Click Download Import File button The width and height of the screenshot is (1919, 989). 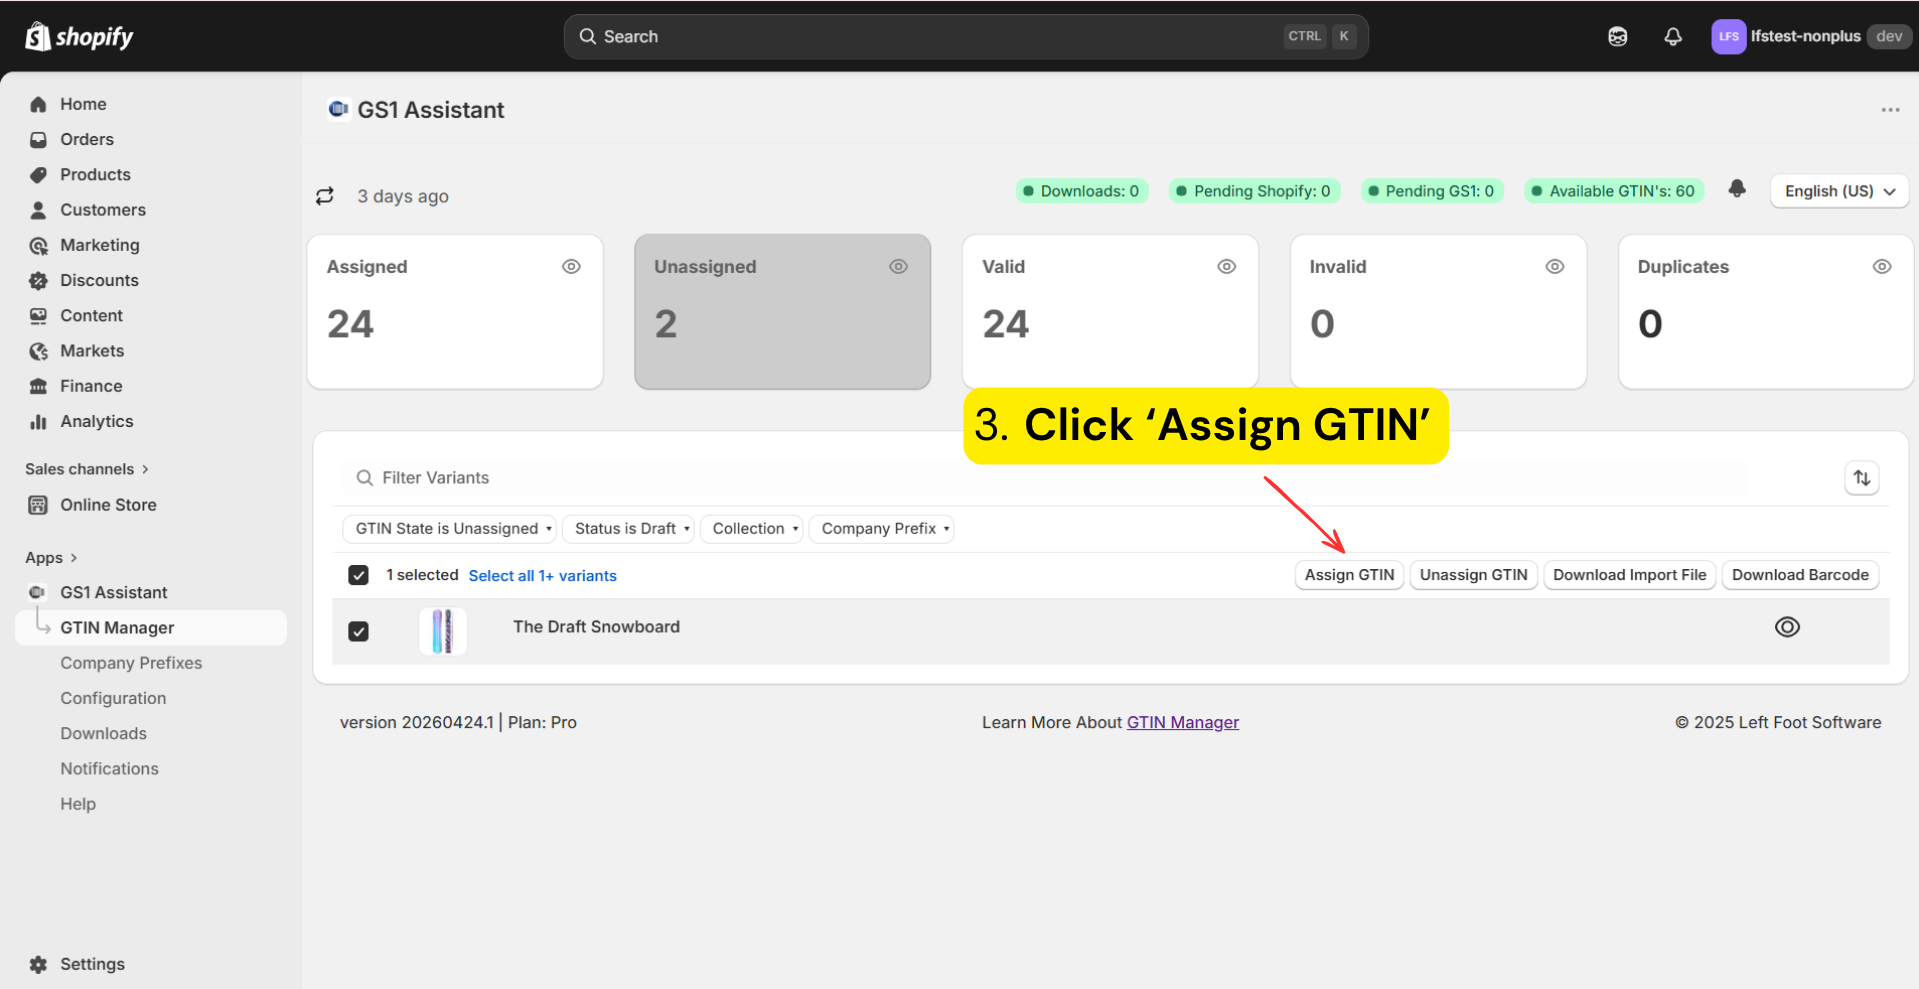[x=1629, y=575]
